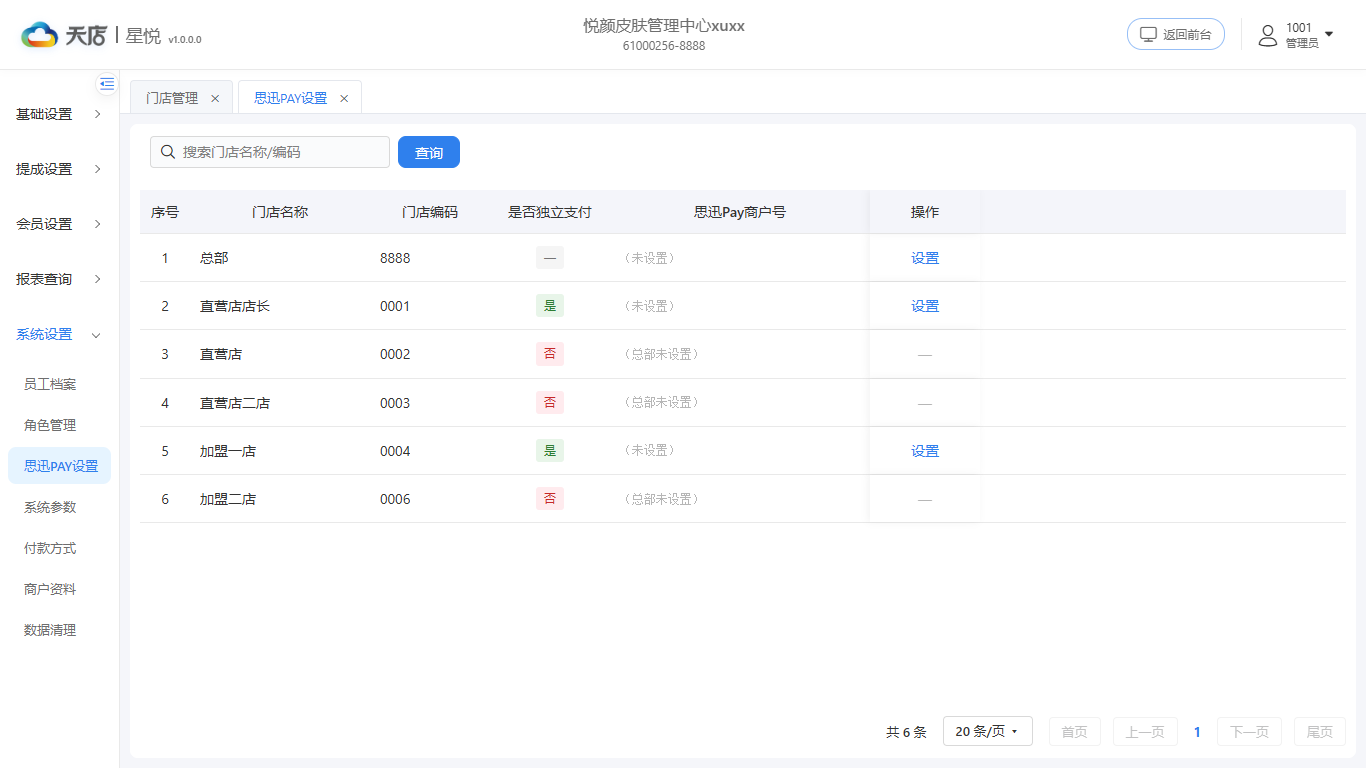Click store code 0002
Viewport: 1366px width, 768px height.
[395, 354]
